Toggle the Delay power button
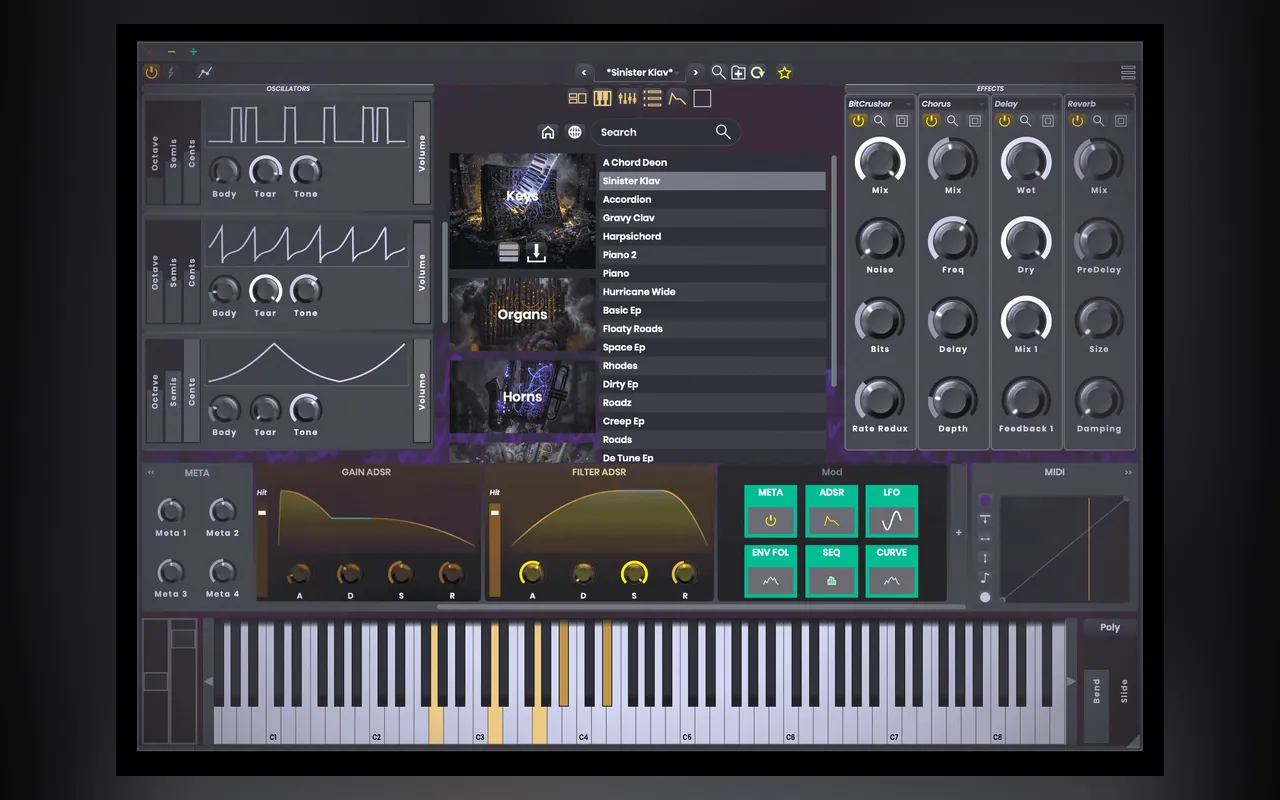 [x=1004, y=121]
